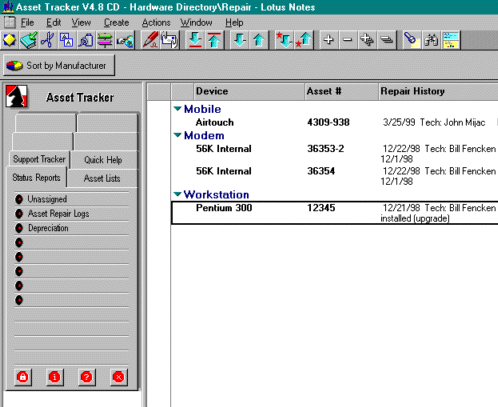Screen dimensions: 498x407
Task: Click the Sort by Manufacturer button
Action: (59, 65)
